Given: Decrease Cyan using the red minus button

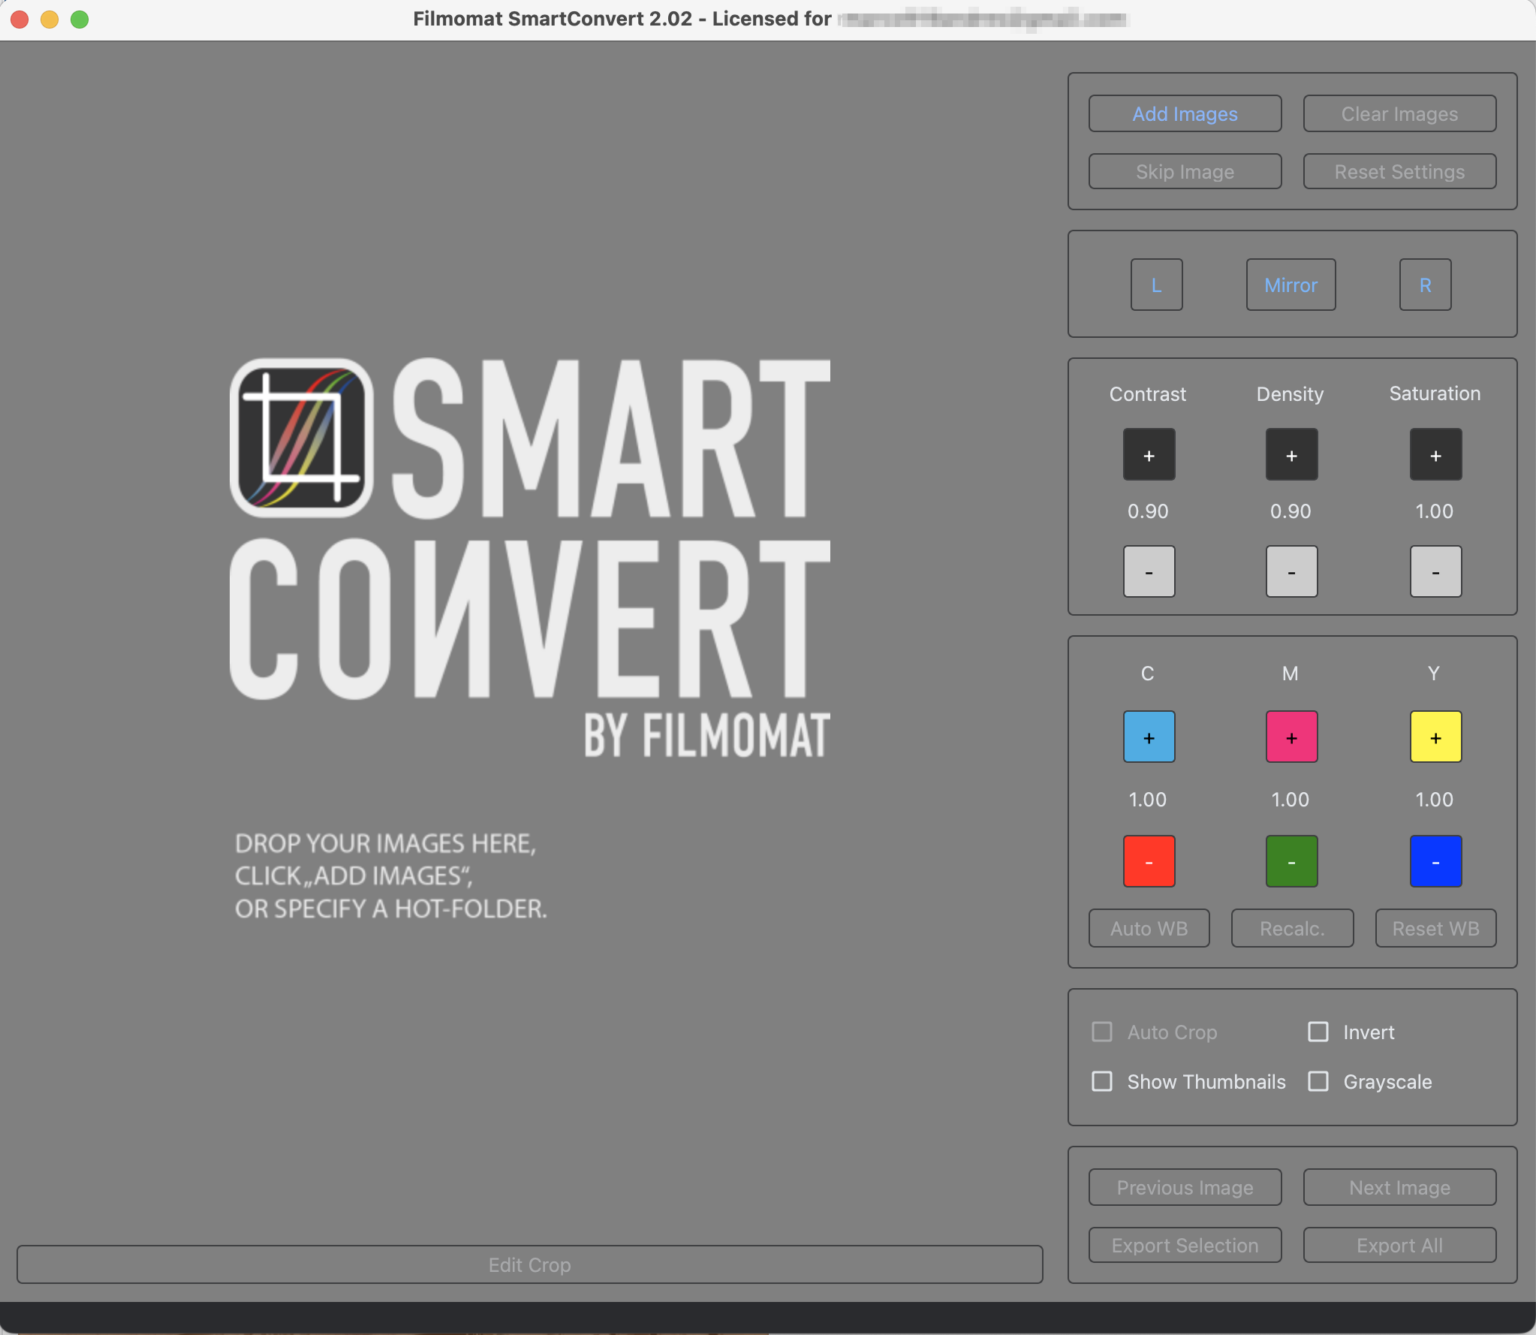Looking at the screenshot, I should (x=1148, y=861).
